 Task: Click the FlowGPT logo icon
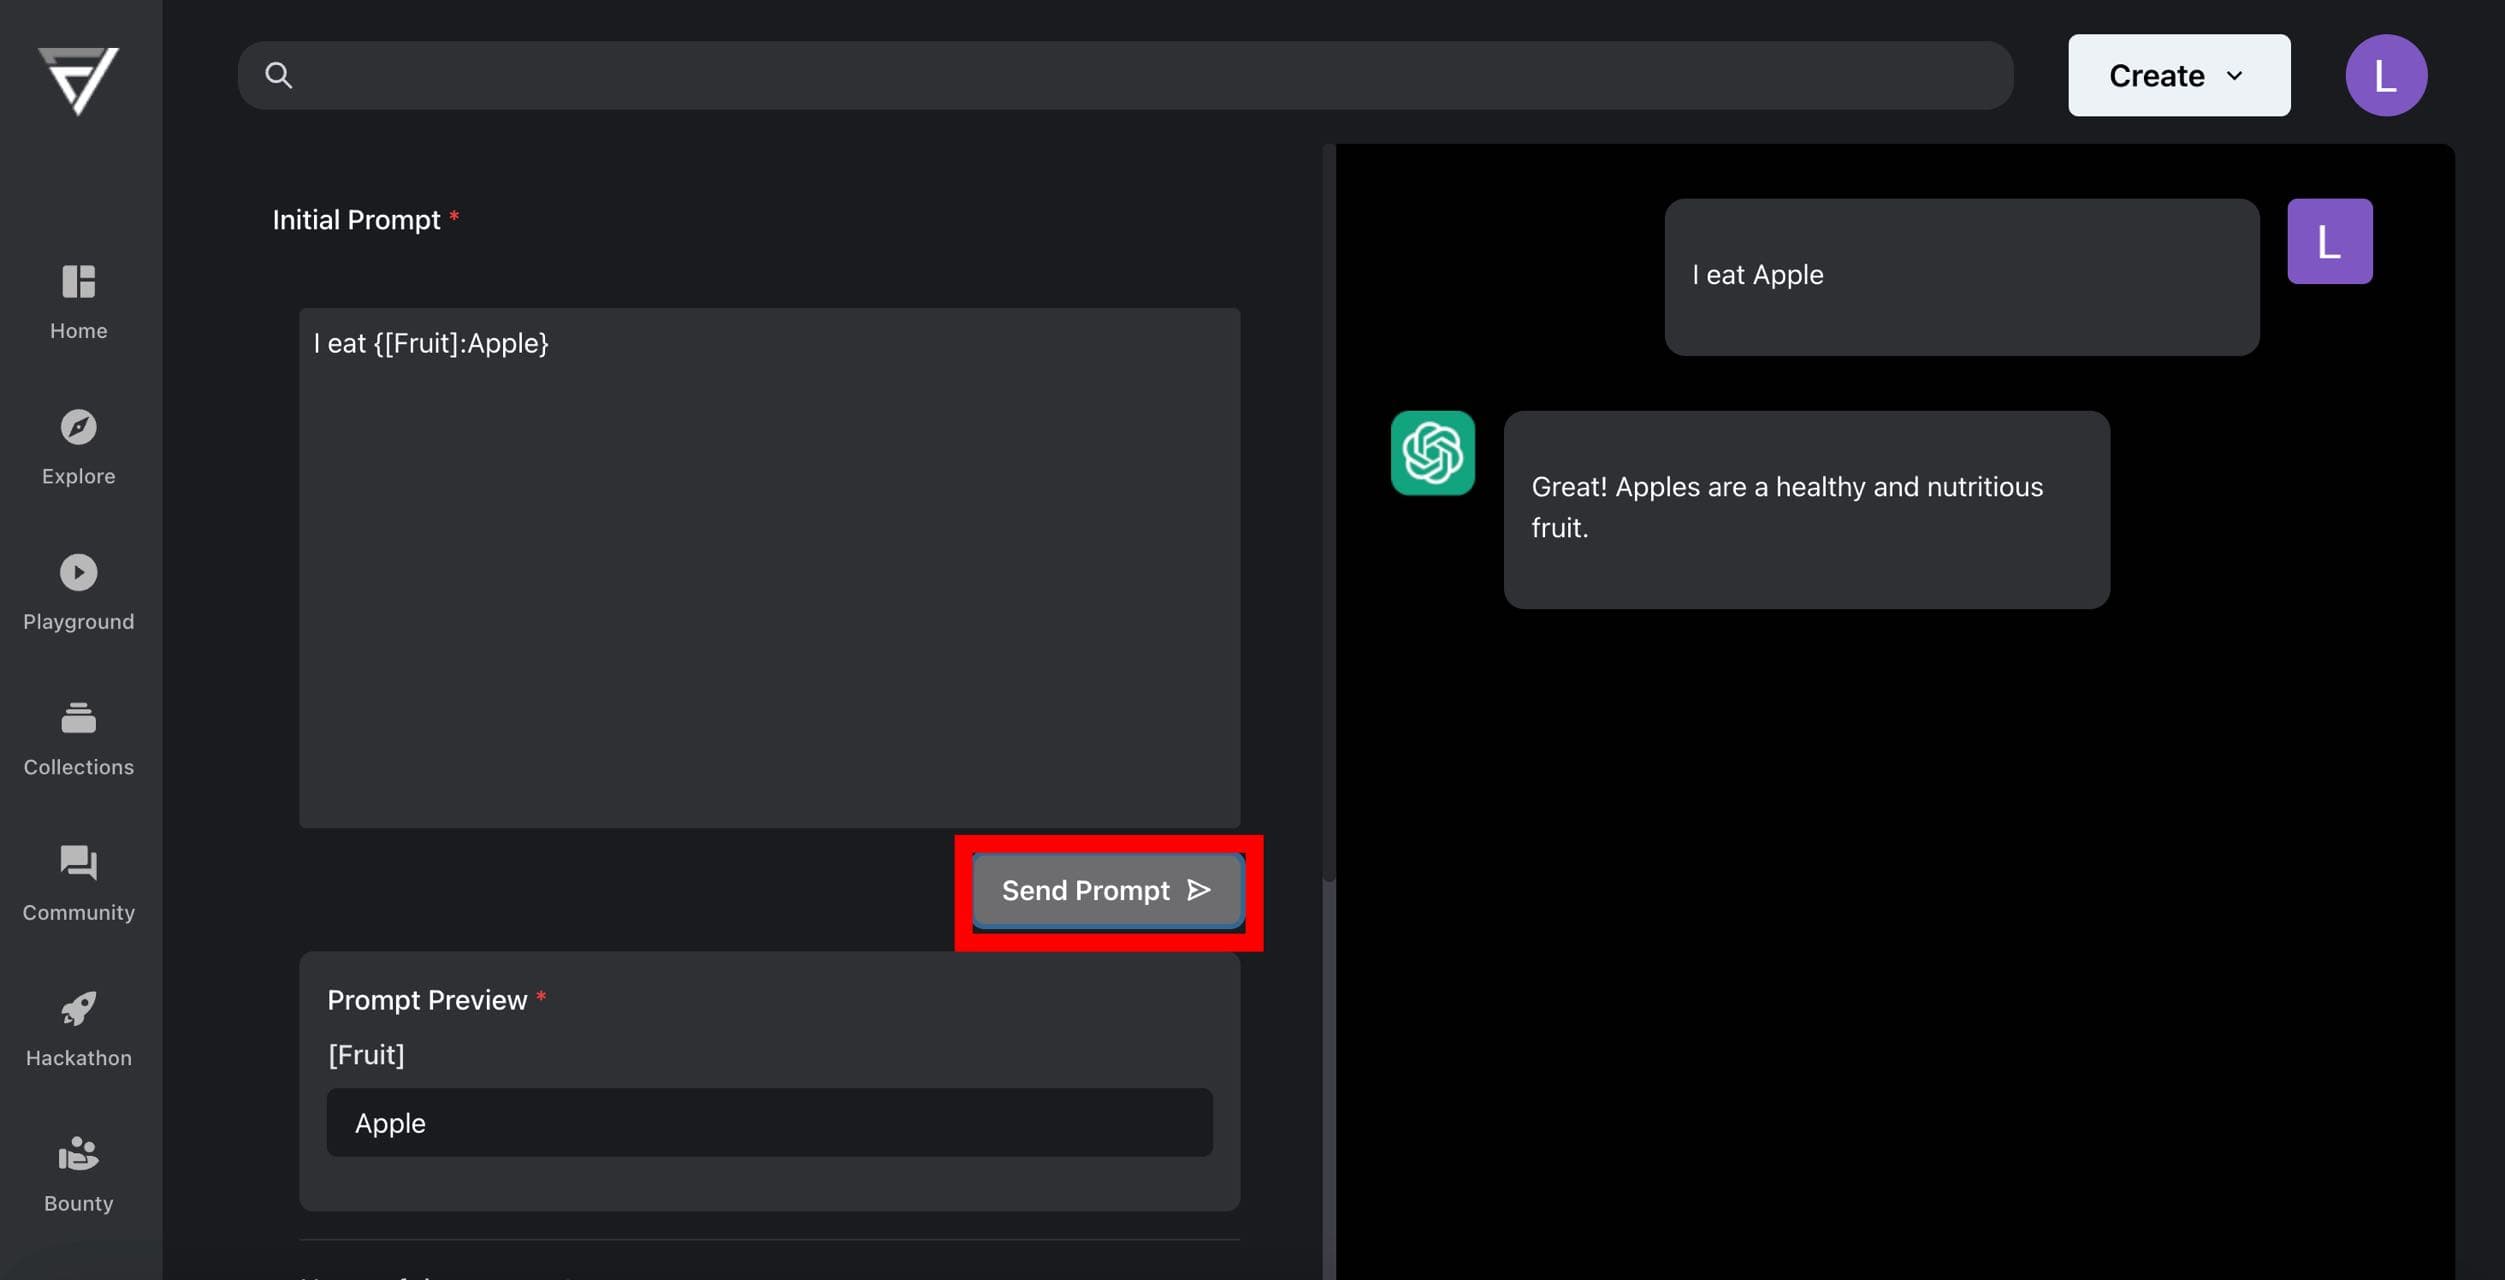click(x=78, y=80)
